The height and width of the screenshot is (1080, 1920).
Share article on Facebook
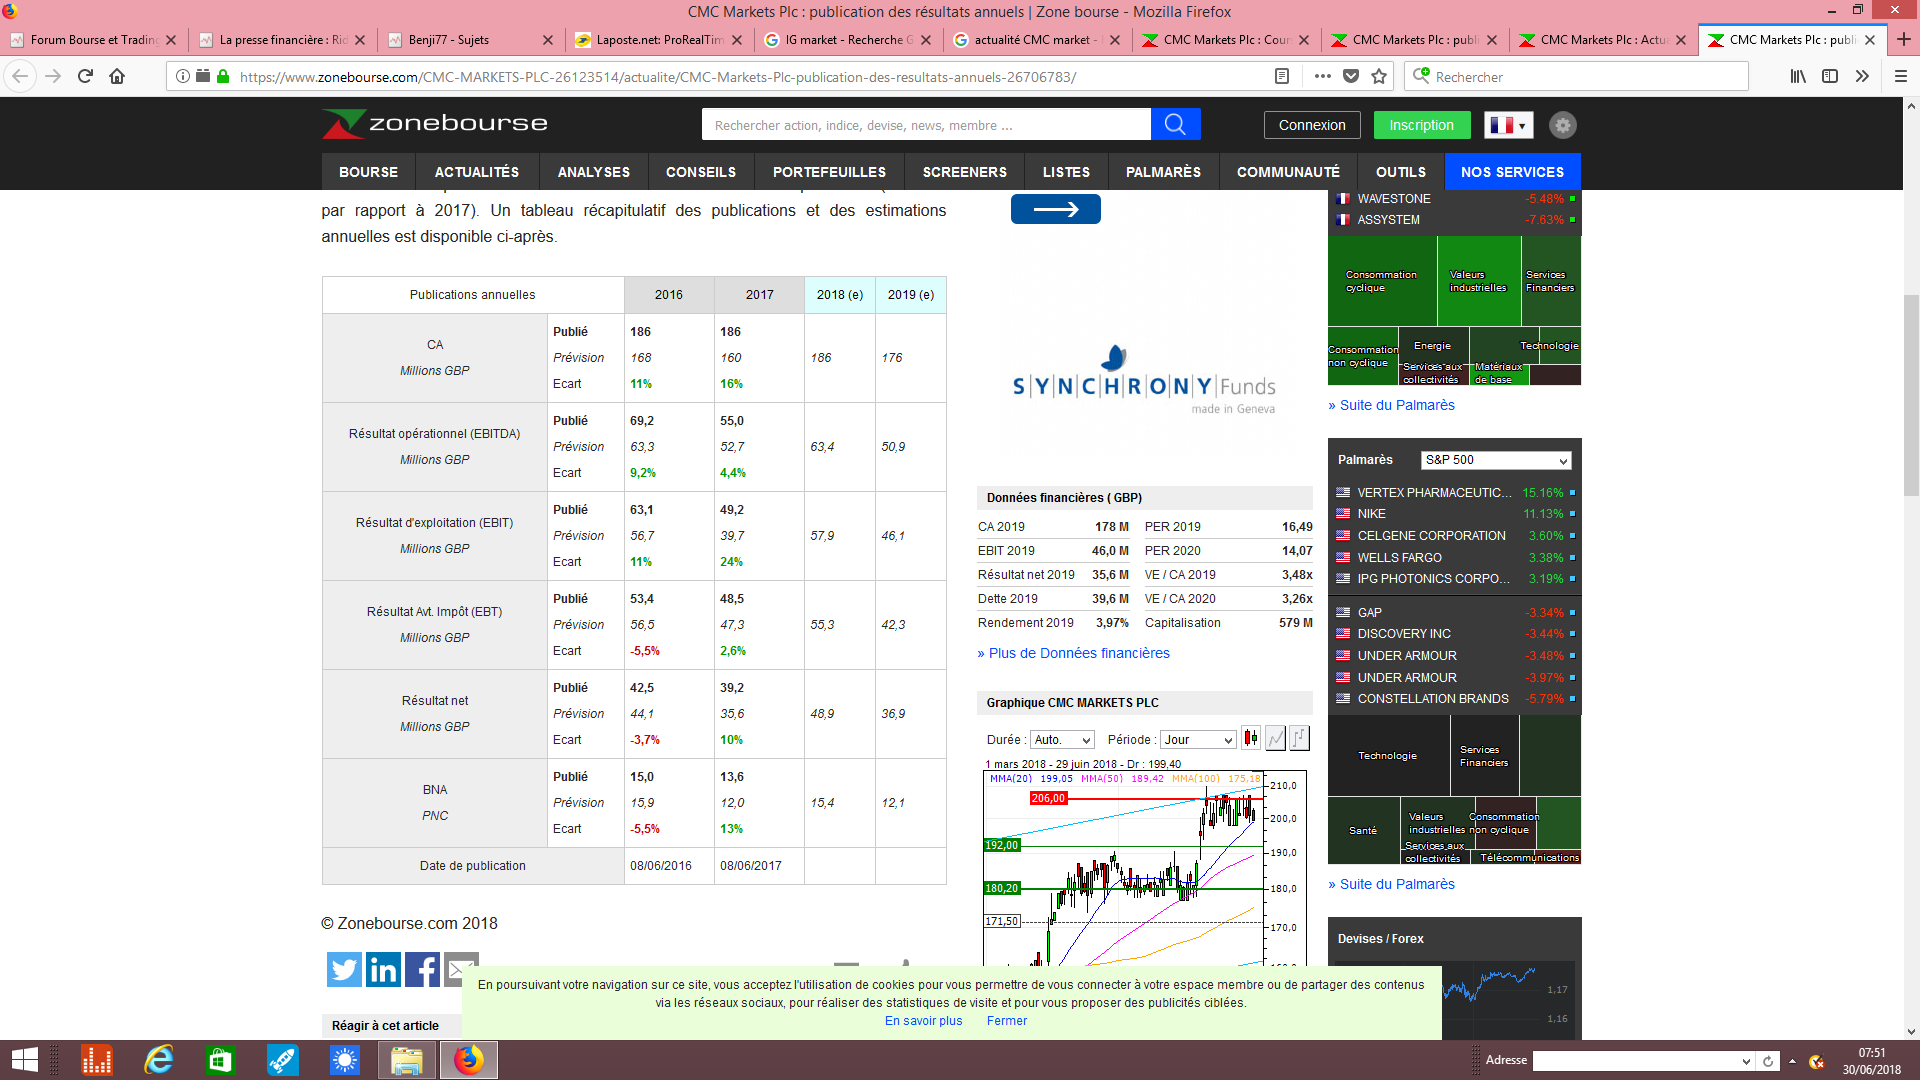pos(422,969)
